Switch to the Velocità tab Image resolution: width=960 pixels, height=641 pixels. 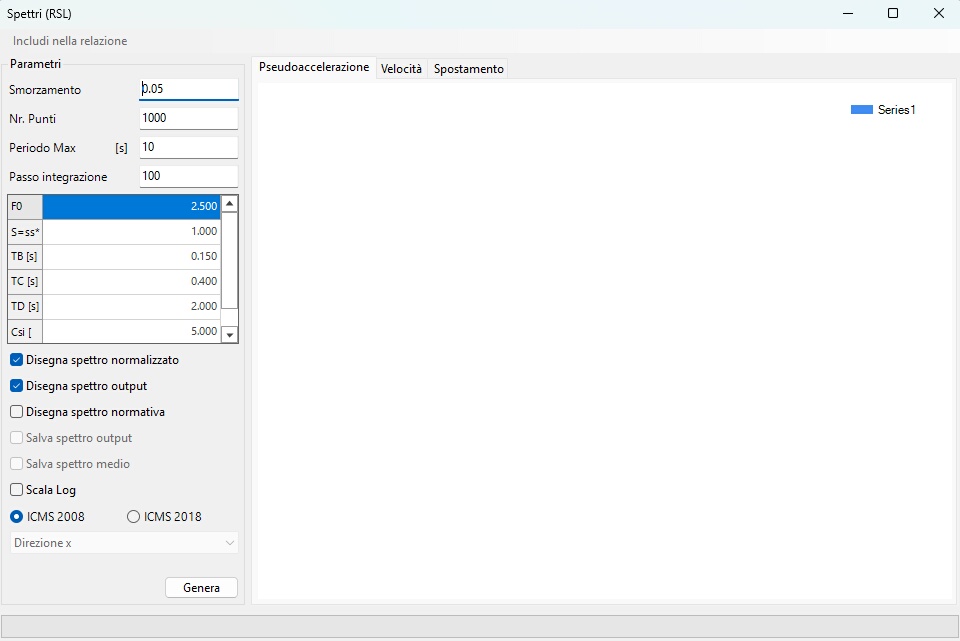401,69
